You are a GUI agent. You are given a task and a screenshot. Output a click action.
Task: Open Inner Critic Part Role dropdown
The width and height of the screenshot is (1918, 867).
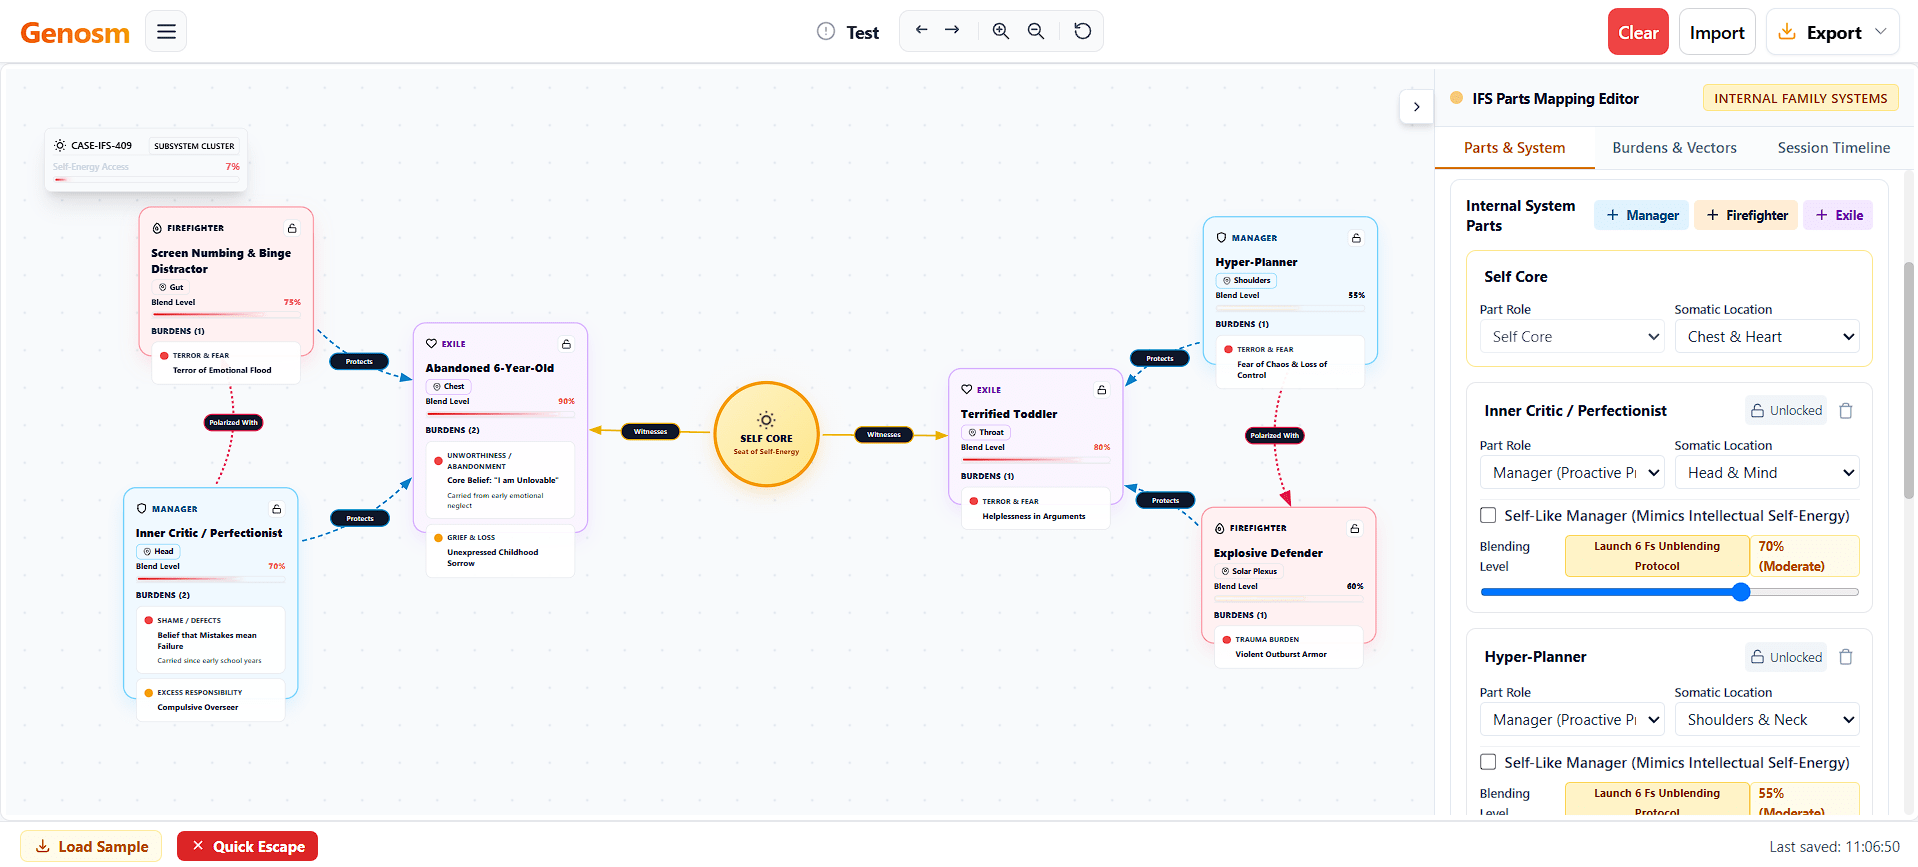tap(1572, 473)
